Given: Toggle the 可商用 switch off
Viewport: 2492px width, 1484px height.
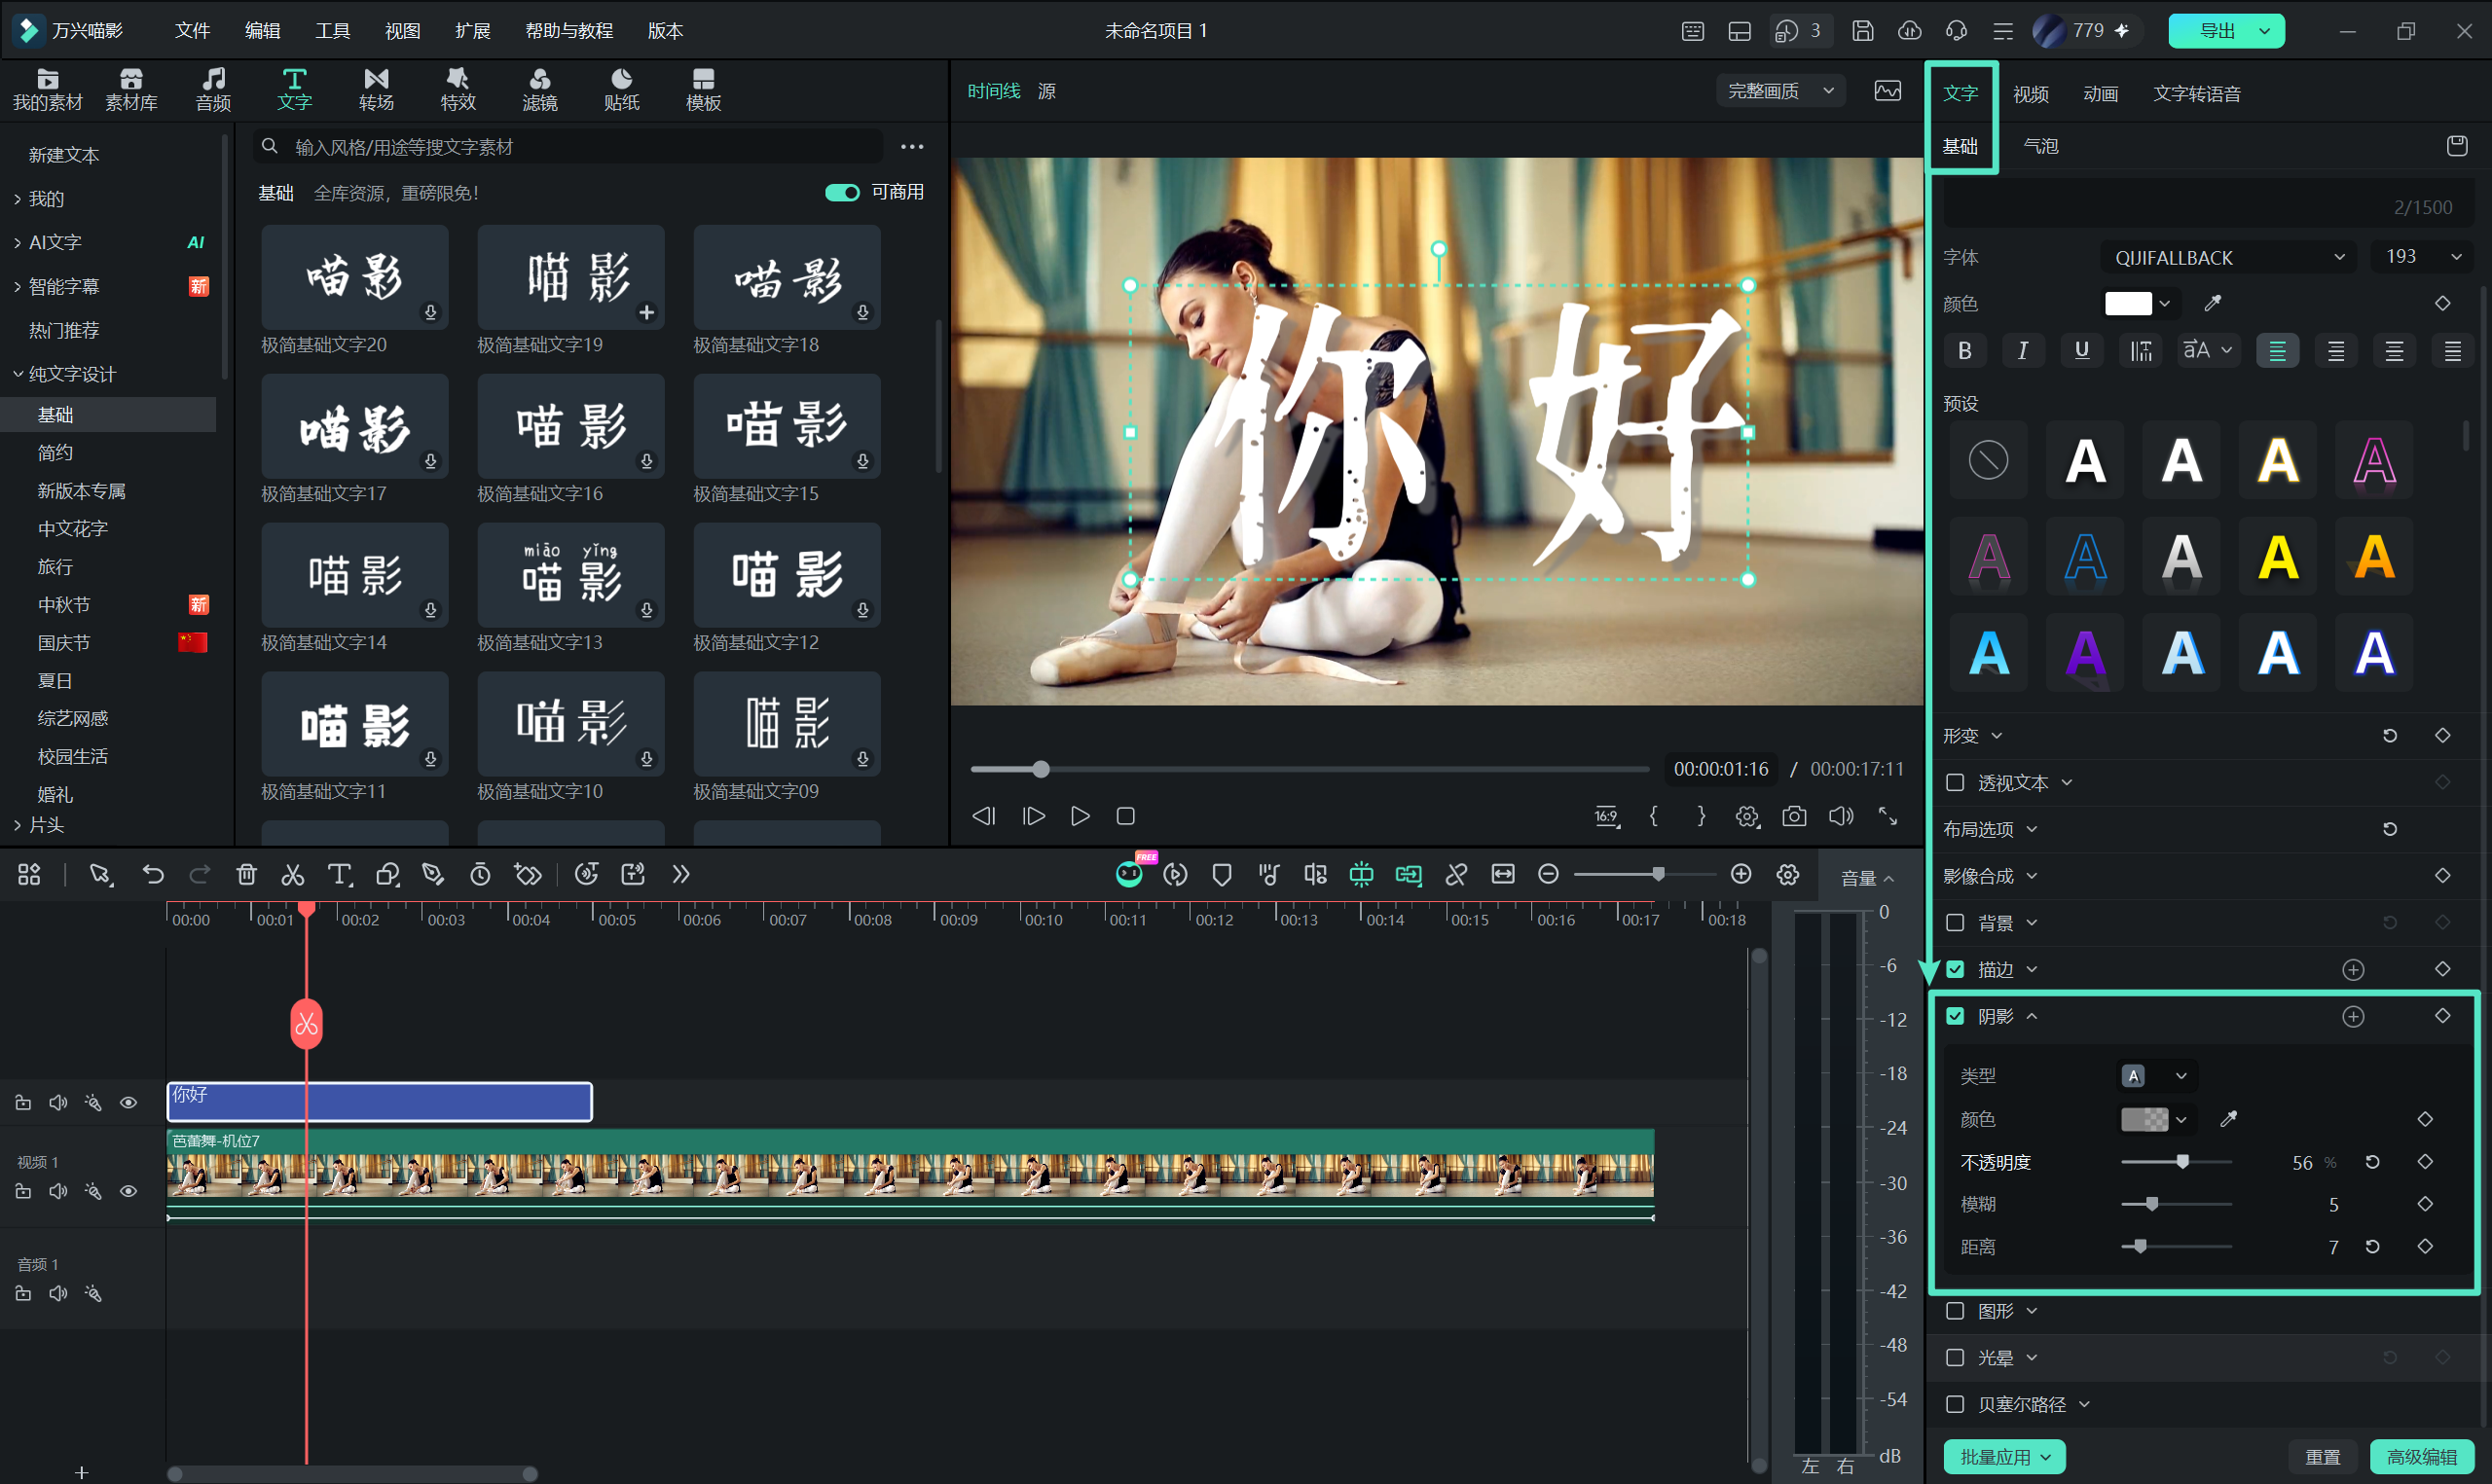Looking at the screenshot, I should 842,192.
